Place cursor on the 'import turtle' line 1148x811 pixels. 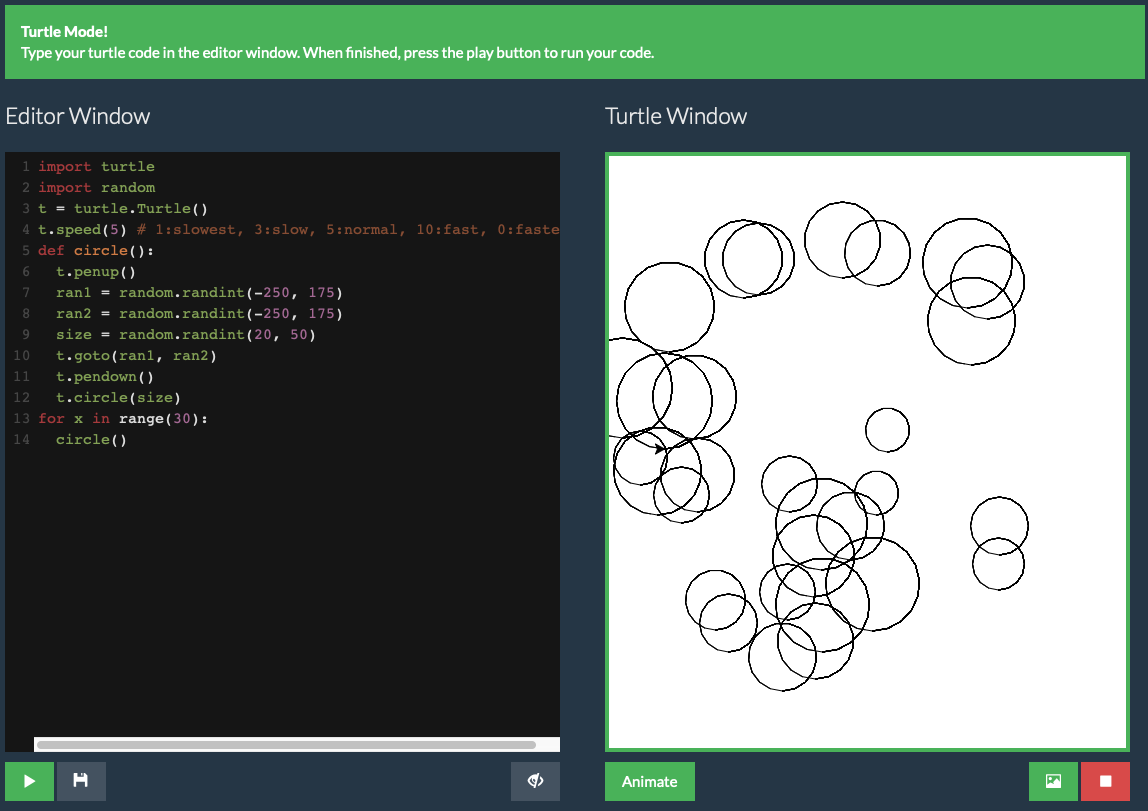96,167
